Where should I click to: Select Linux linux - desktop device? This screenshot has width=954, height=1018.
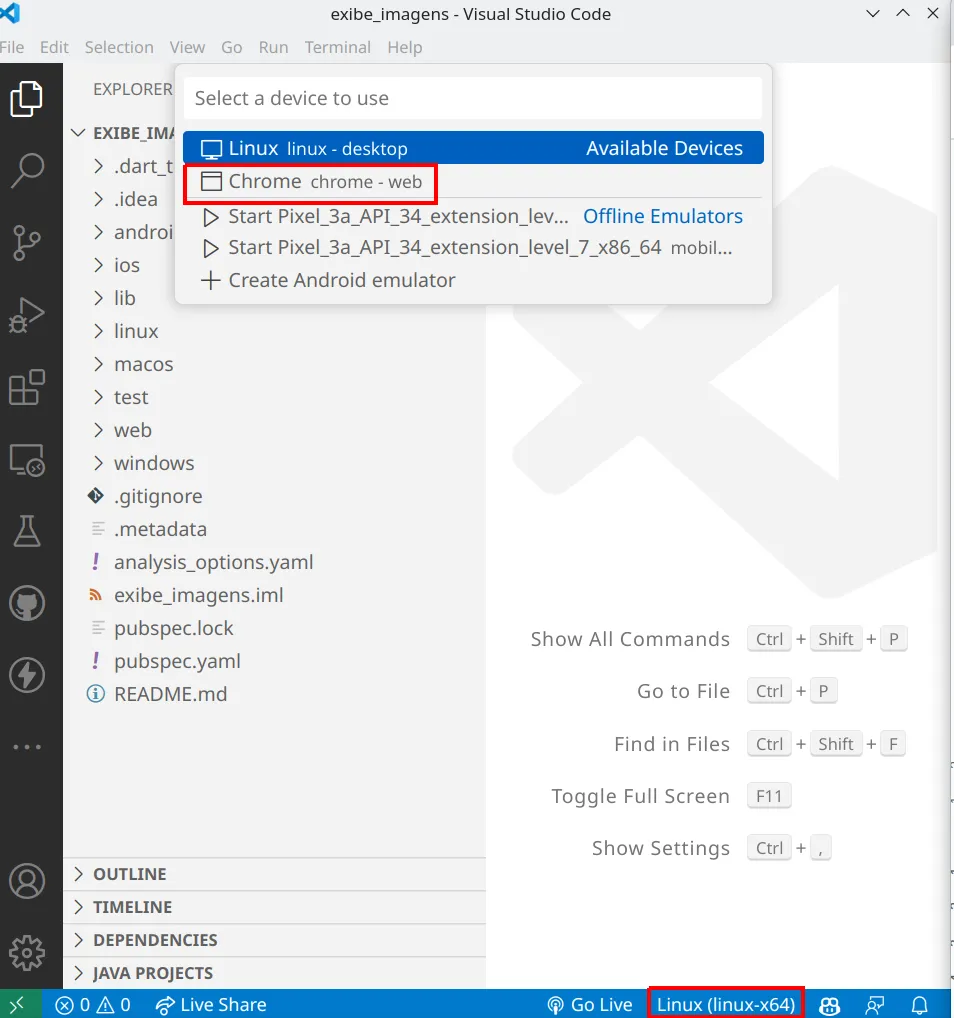(473, 148)
